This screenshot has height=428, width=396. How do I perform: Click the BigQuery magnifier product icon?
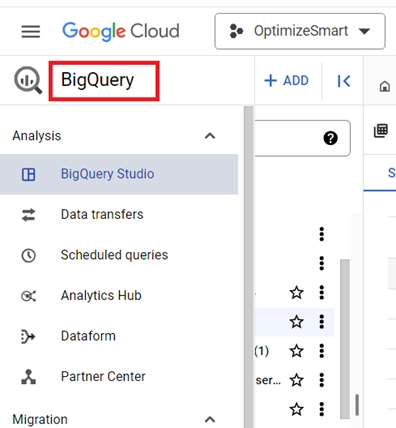pos(28,80)
